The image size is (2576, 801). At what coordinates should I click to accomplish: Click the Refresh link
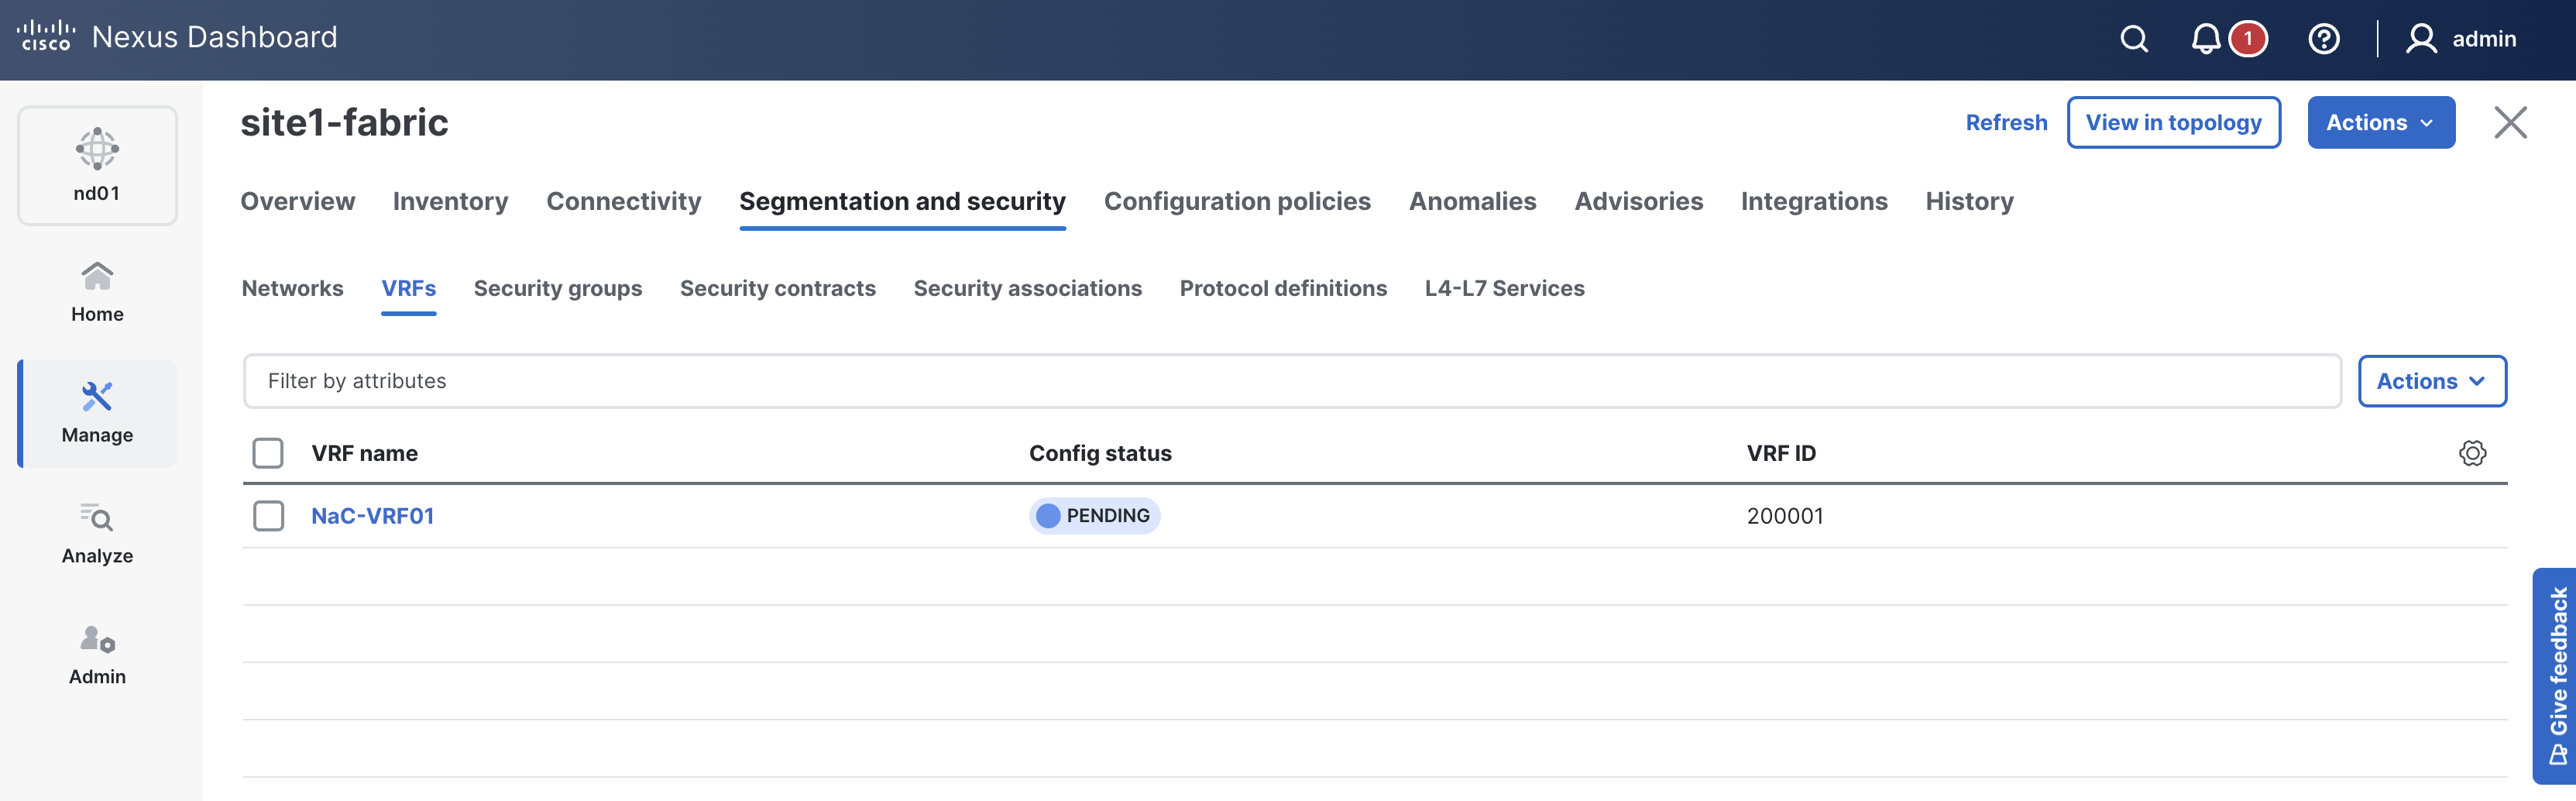point(2005,122)
